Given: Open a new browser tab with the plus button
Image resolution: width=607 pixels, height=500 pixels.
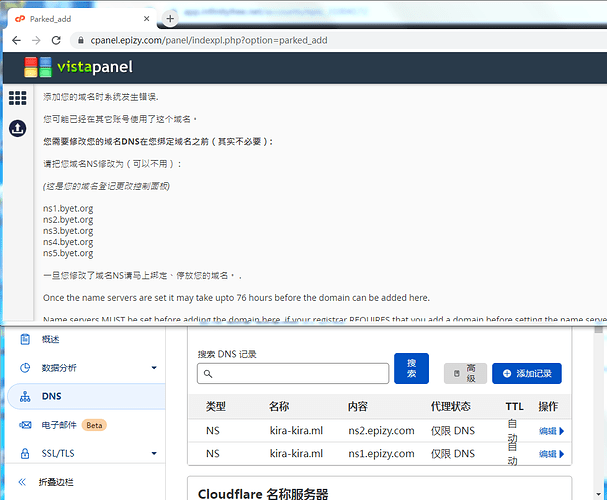Looking at the screenshot, I should (170, 18).
